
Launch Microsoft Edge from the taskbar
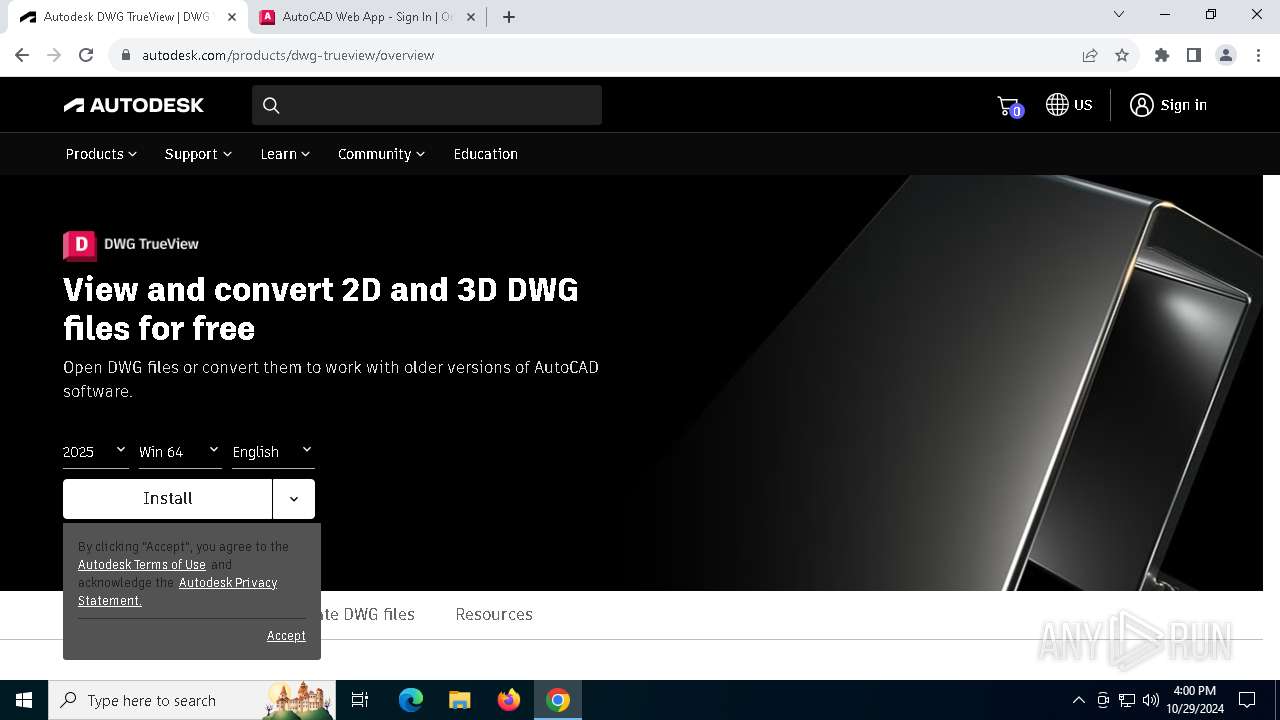click(x=411, y=700)
